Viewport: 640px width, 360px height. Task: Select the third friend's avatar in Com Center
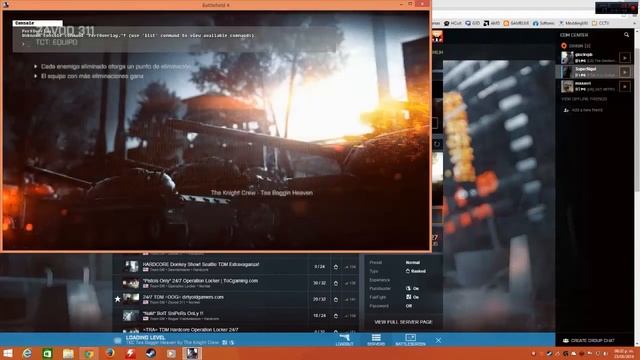click(x=567, y=86)
